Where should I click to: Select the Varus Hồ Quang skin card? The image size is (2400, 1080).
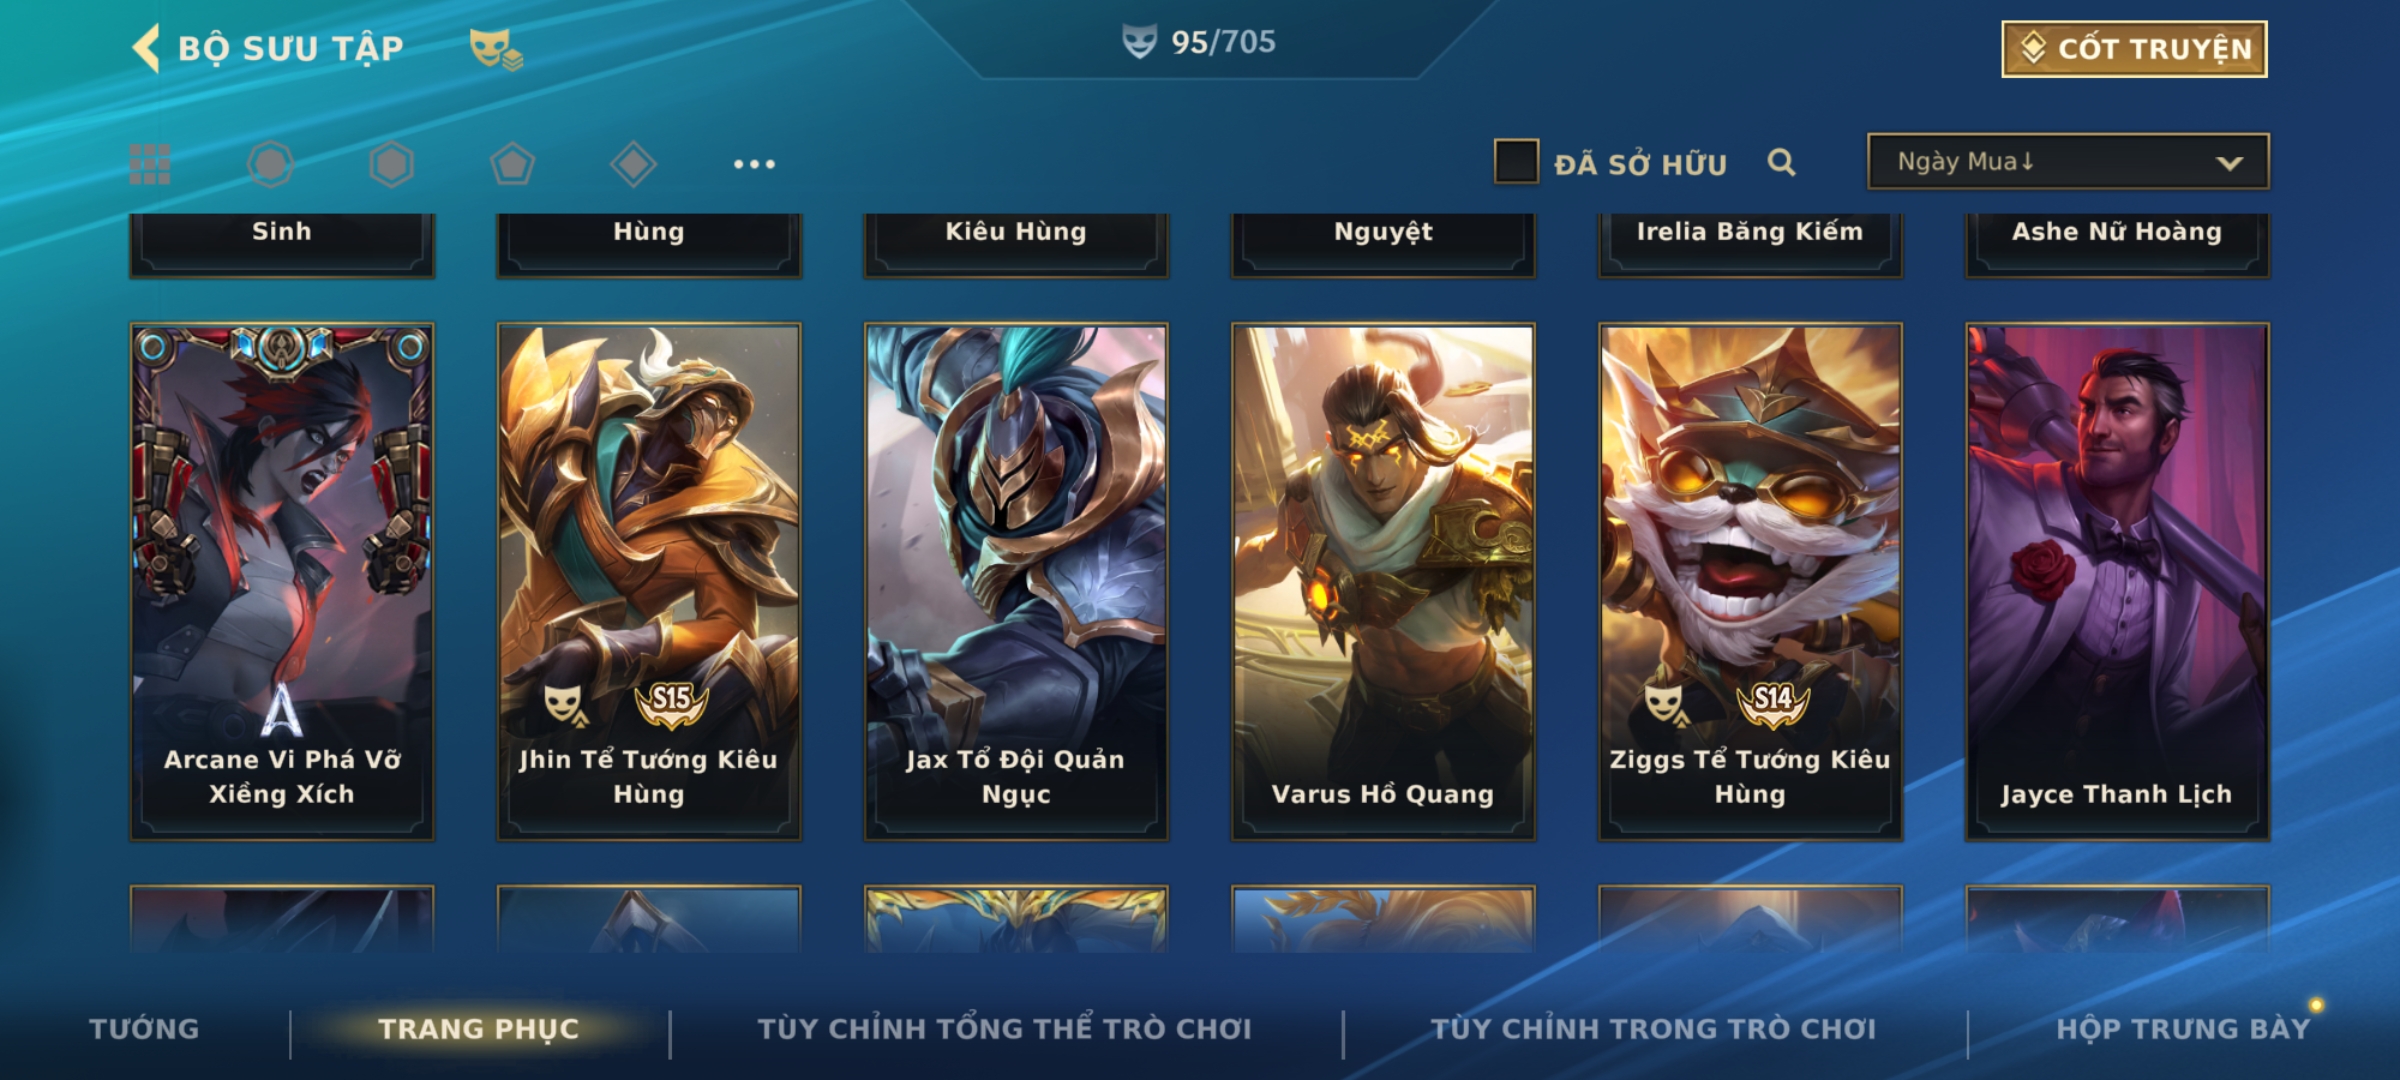[x=1383, y=581]
